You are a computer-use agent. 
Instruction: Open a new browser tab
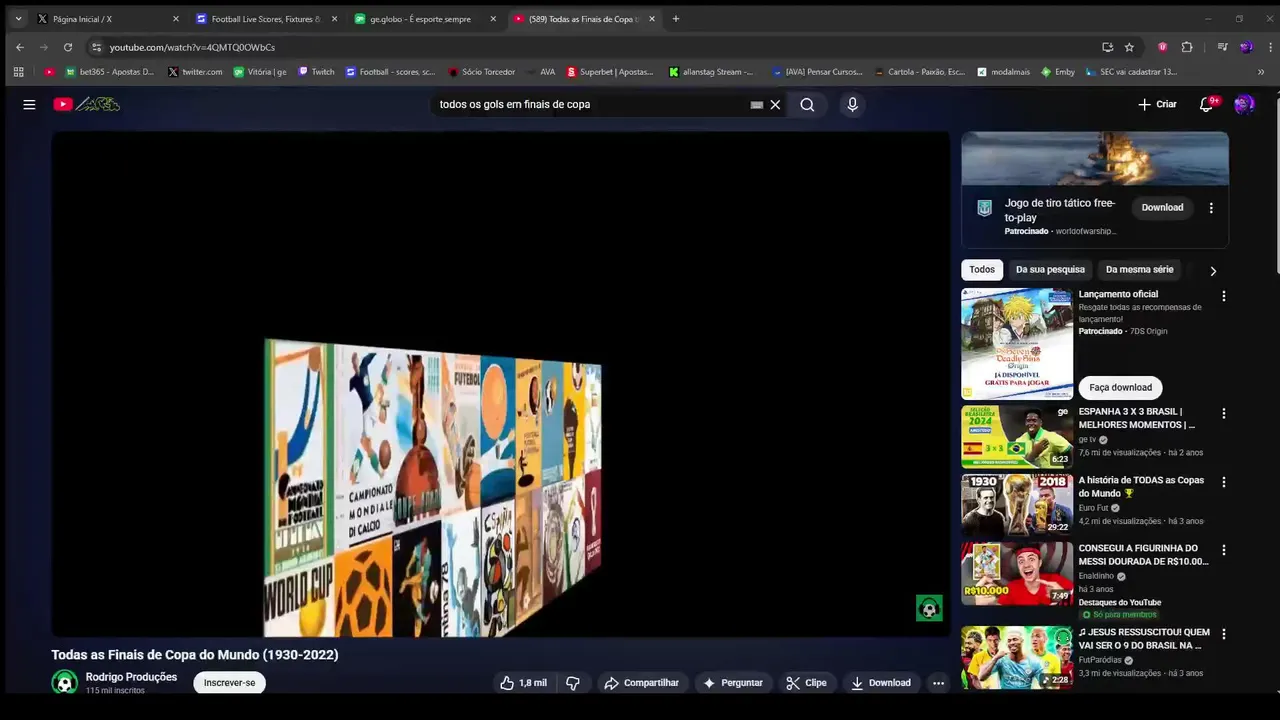click(x=676, y=19)
